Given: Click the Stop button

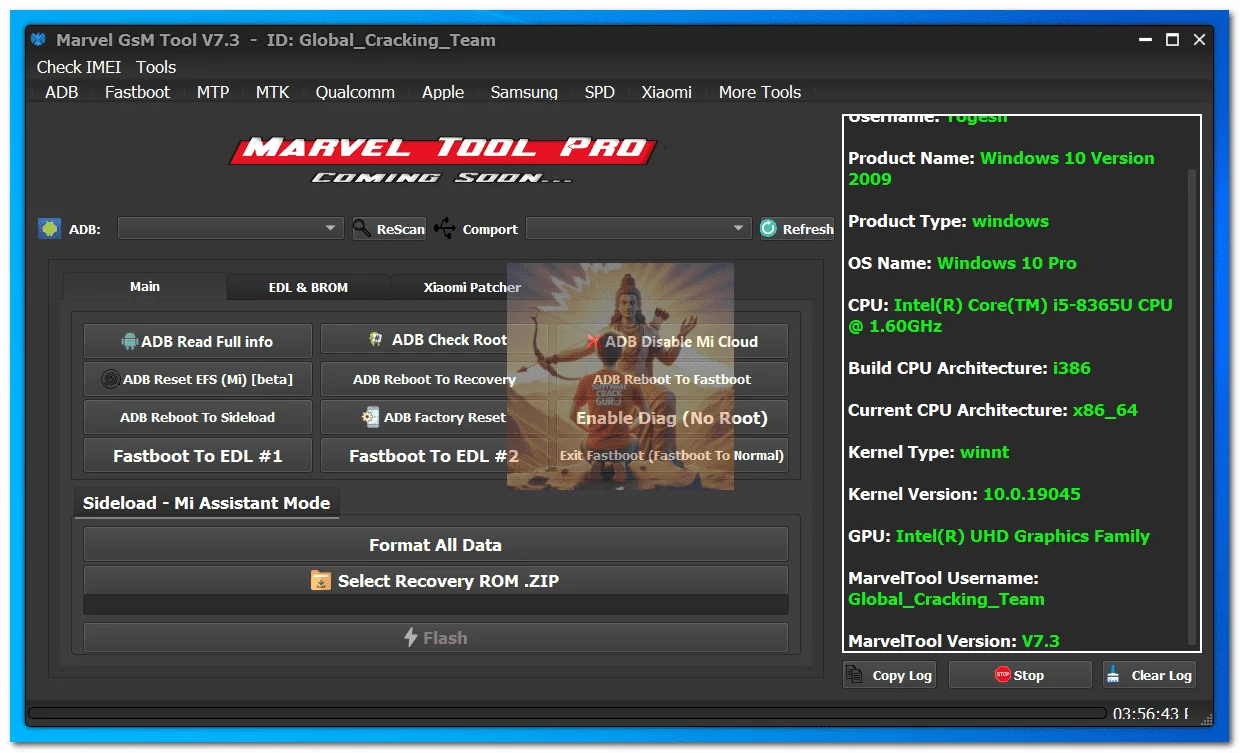Looking at the screenshot, I should coord(1020,675).
